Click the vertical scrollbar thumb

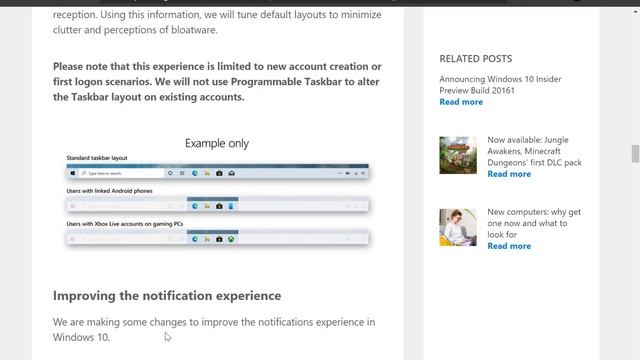(x=635, y=153)
